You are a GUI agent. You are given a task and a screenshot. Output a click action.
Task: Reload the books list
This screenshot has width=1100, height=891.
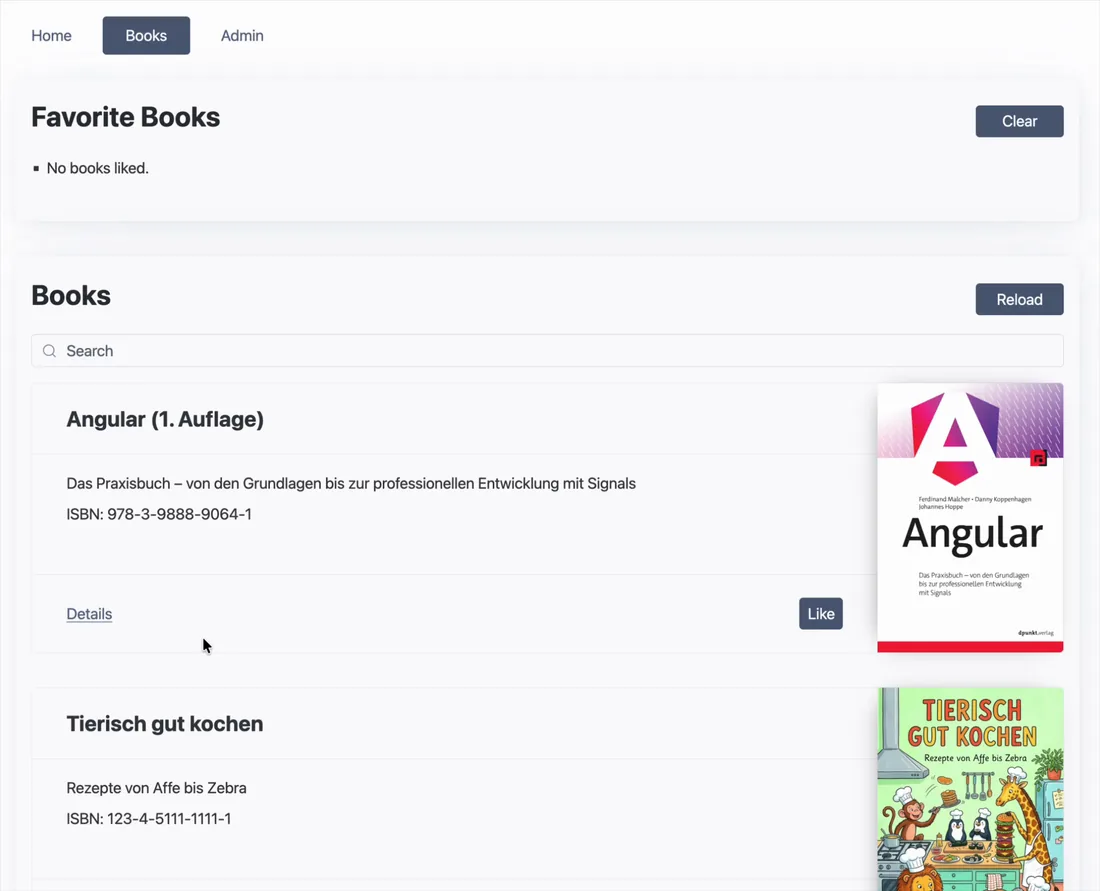[x=1019, y=300]
